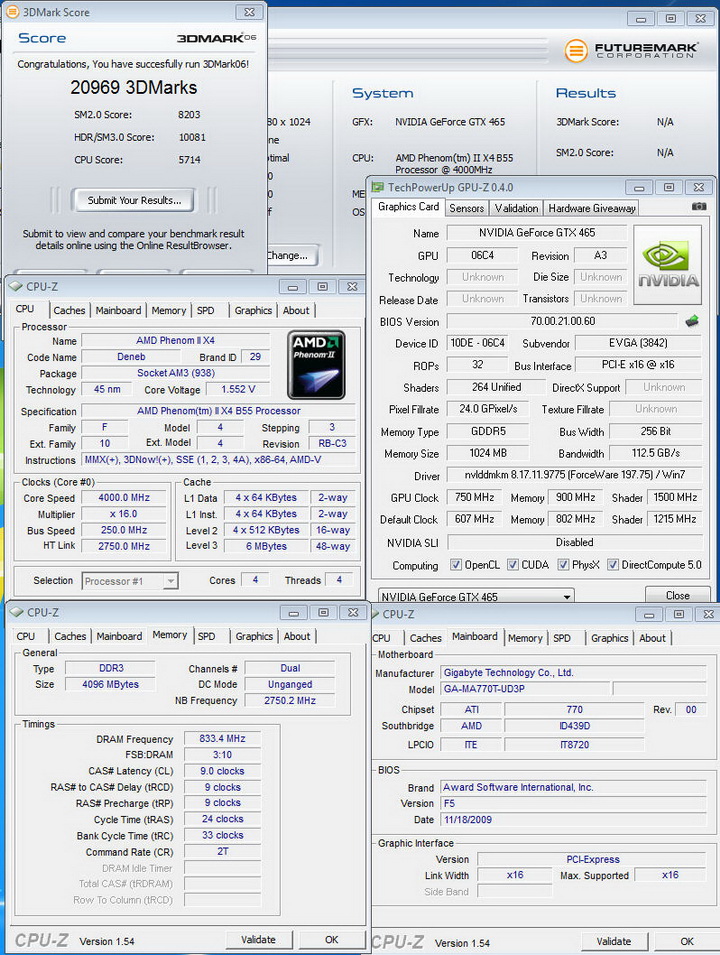Click the BIOS save chip icon in GPU-Z
This screenshot has width=720, height=955.
[x=692, y=321]
